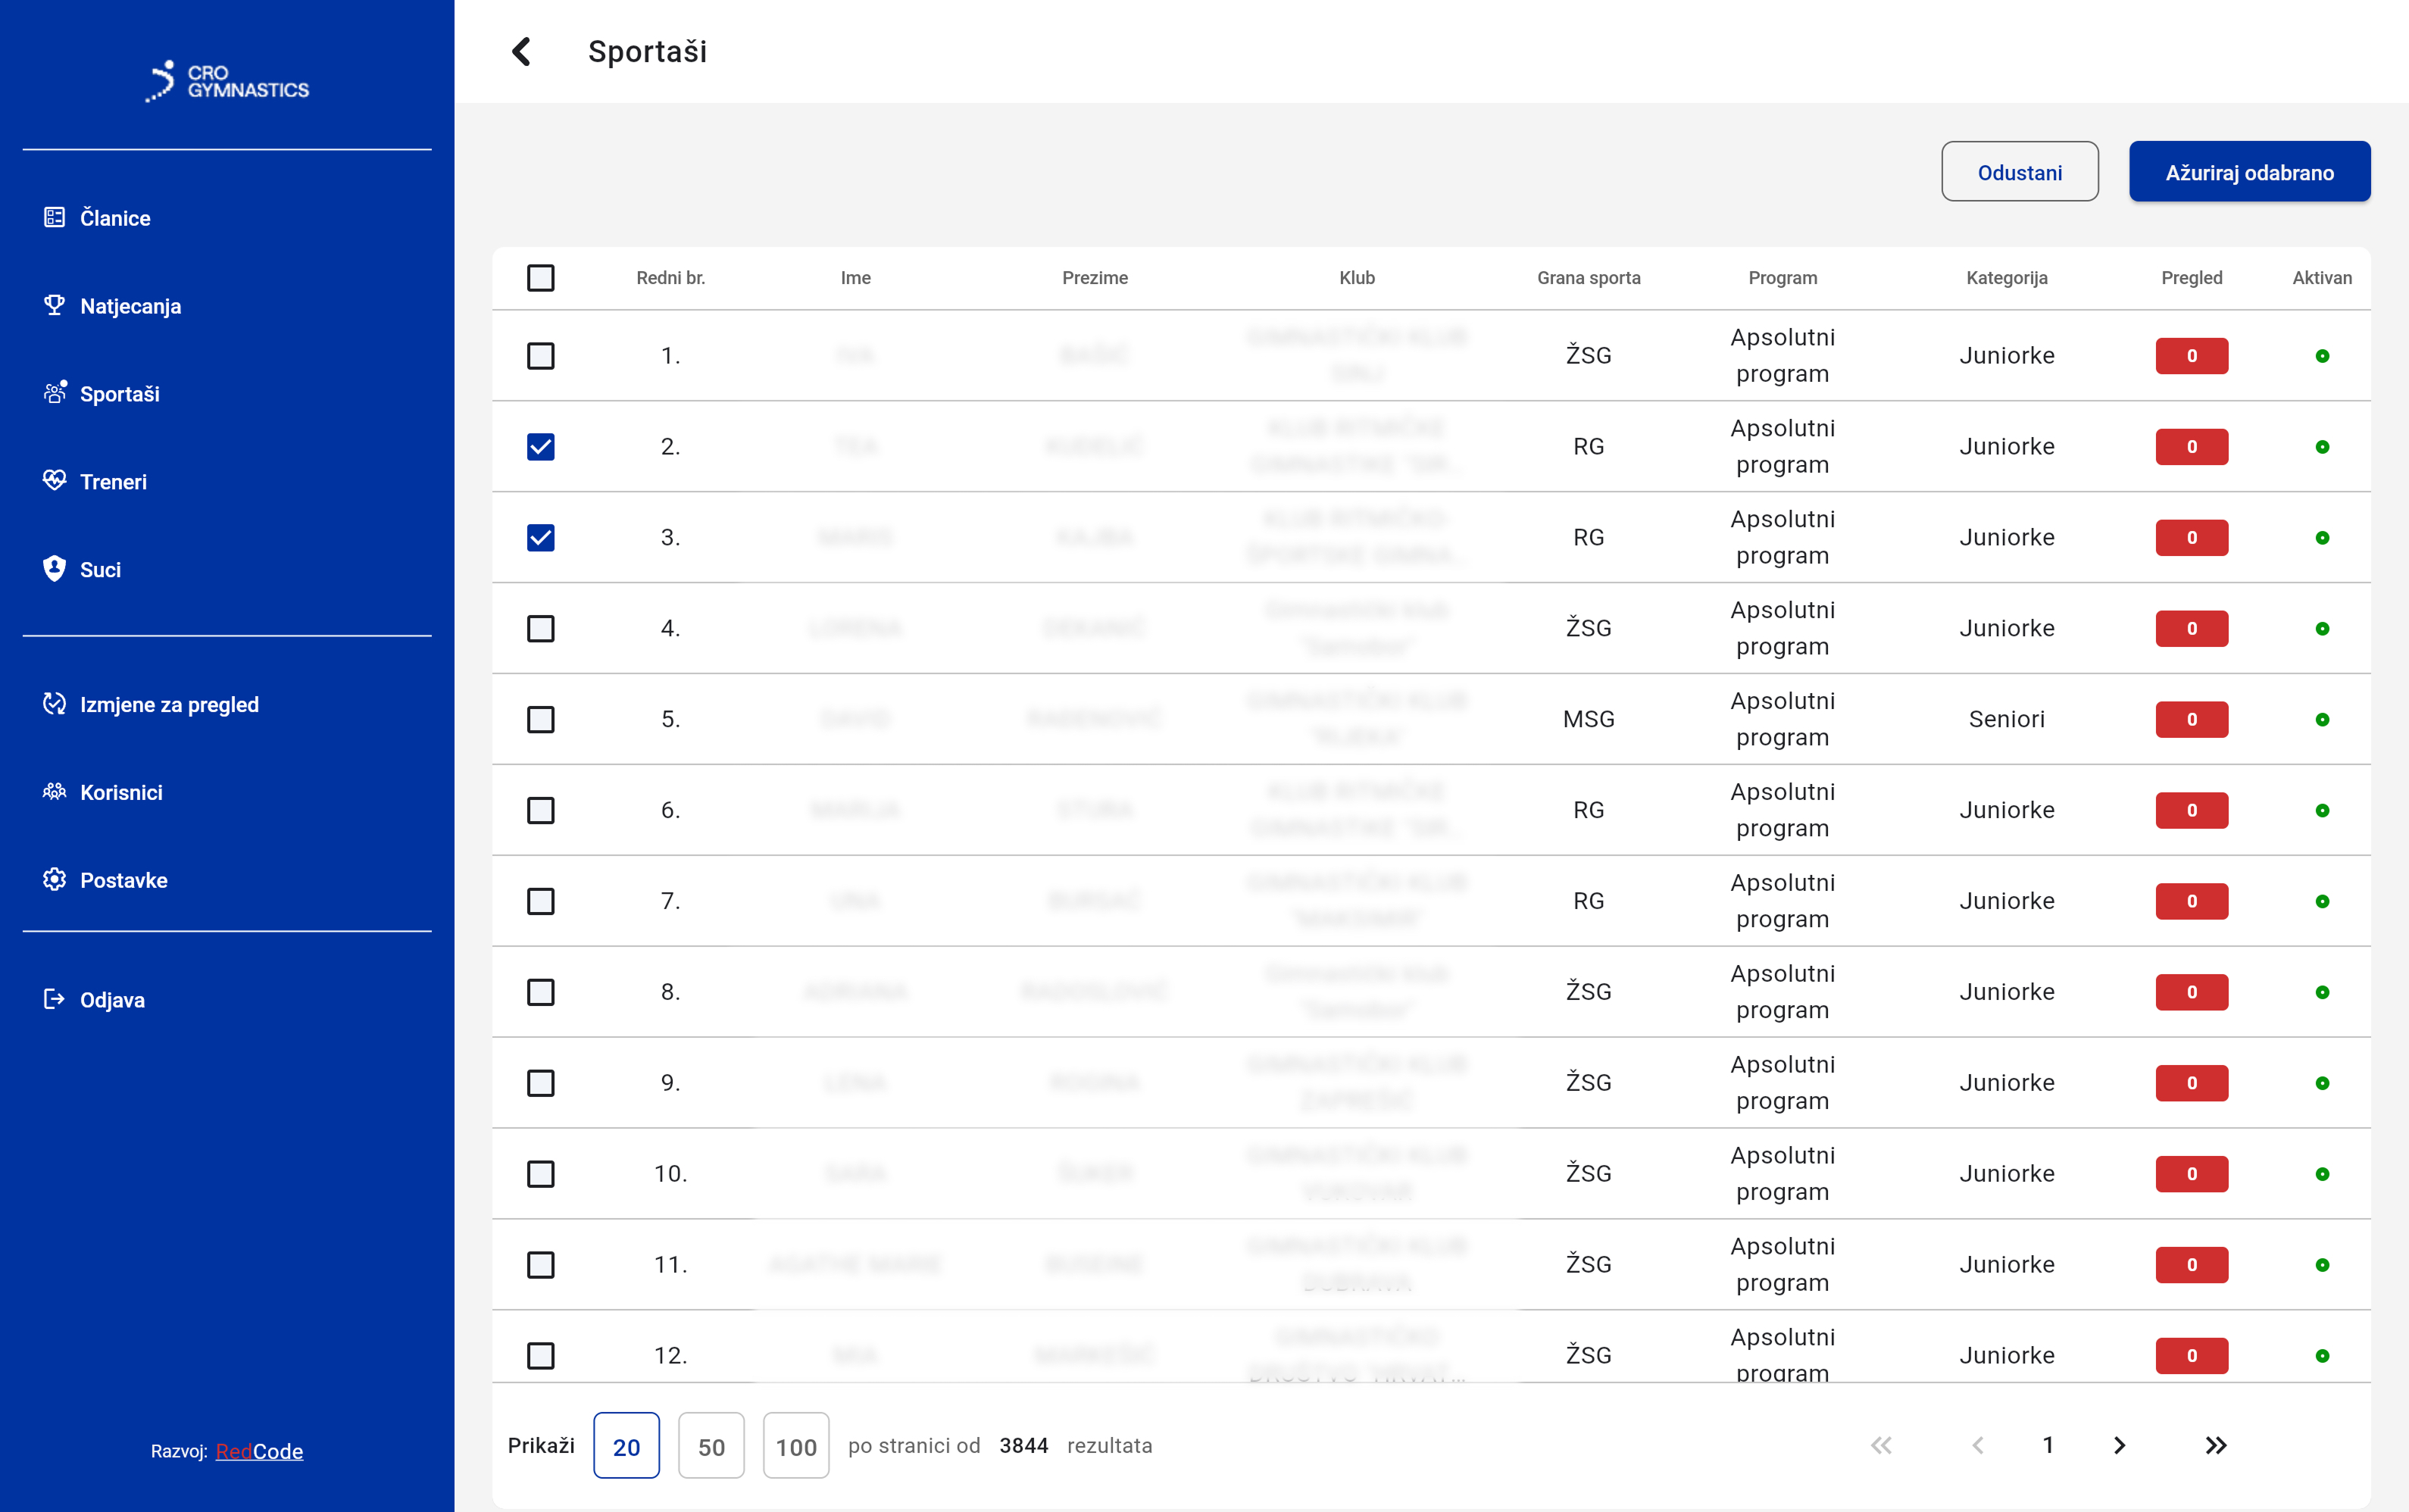Click the Suci shield icon
2409x1512 pixels.
[54, 569]
